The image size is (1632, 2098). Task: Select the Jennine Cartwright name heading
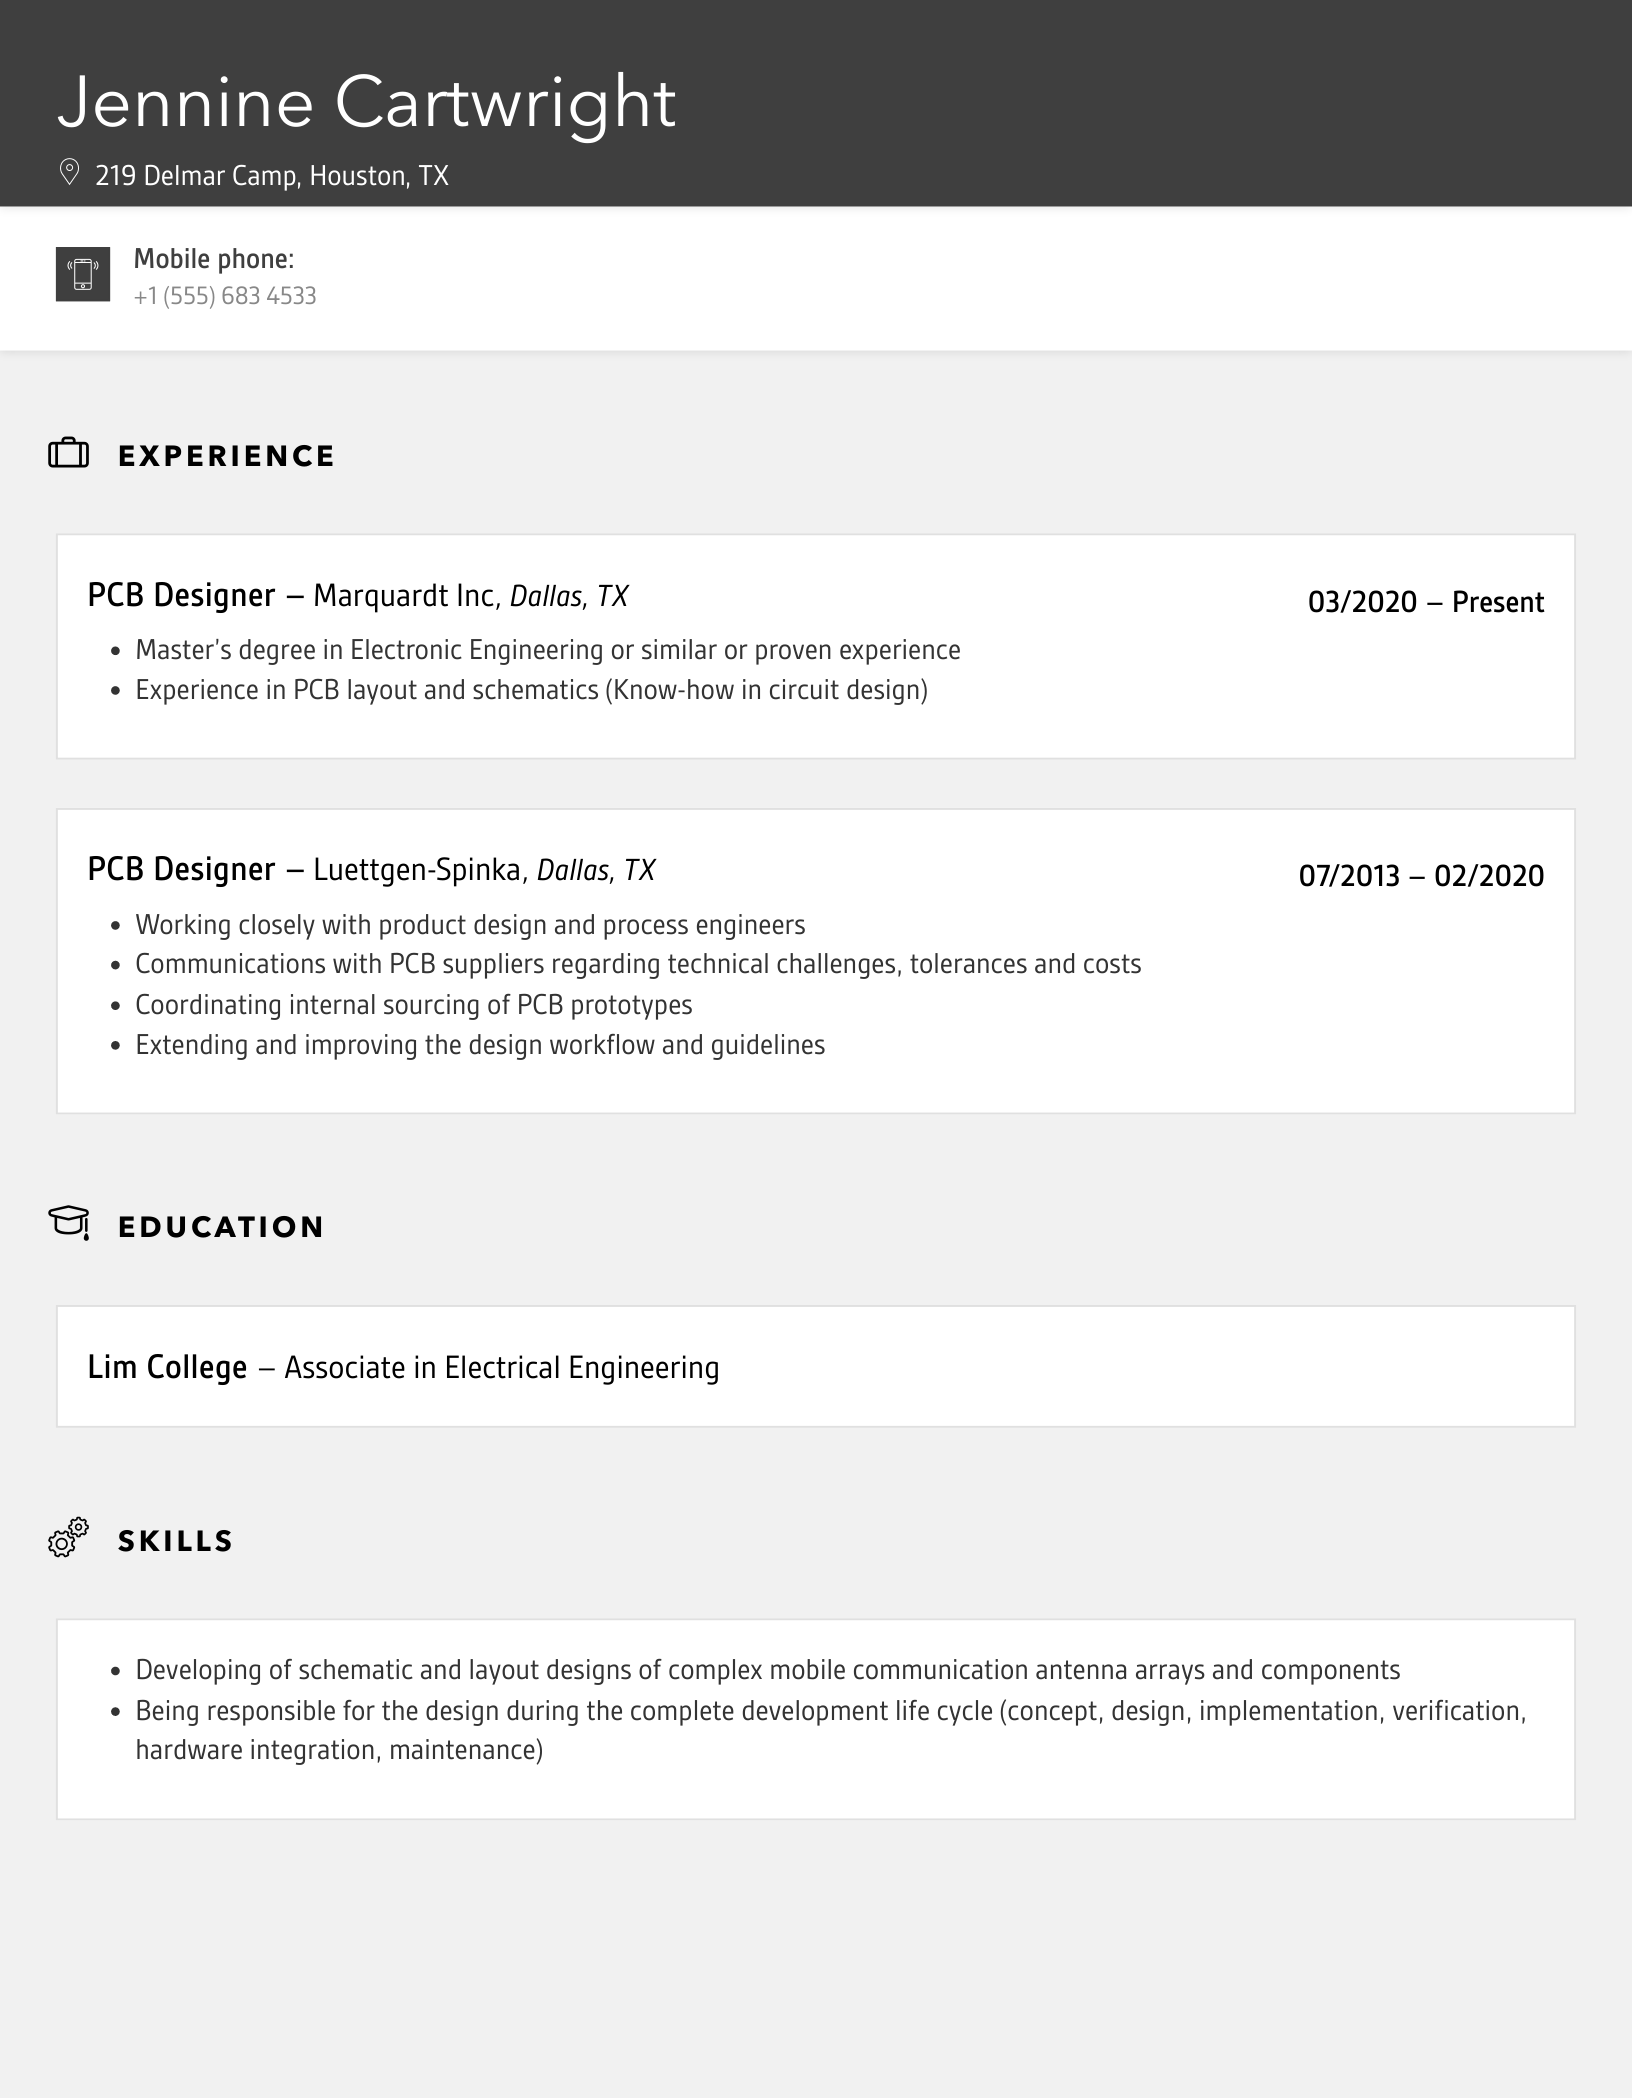(366, 103)
